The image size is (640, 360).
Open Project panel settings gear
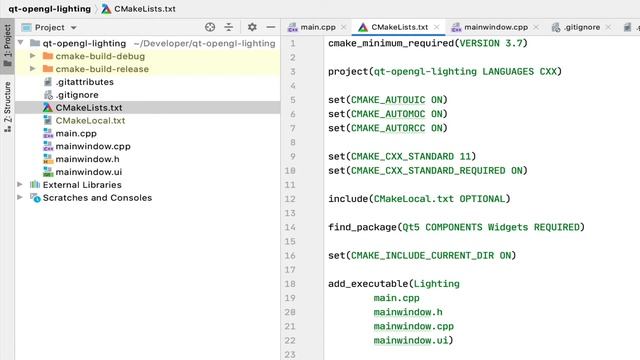pos(252,27)
